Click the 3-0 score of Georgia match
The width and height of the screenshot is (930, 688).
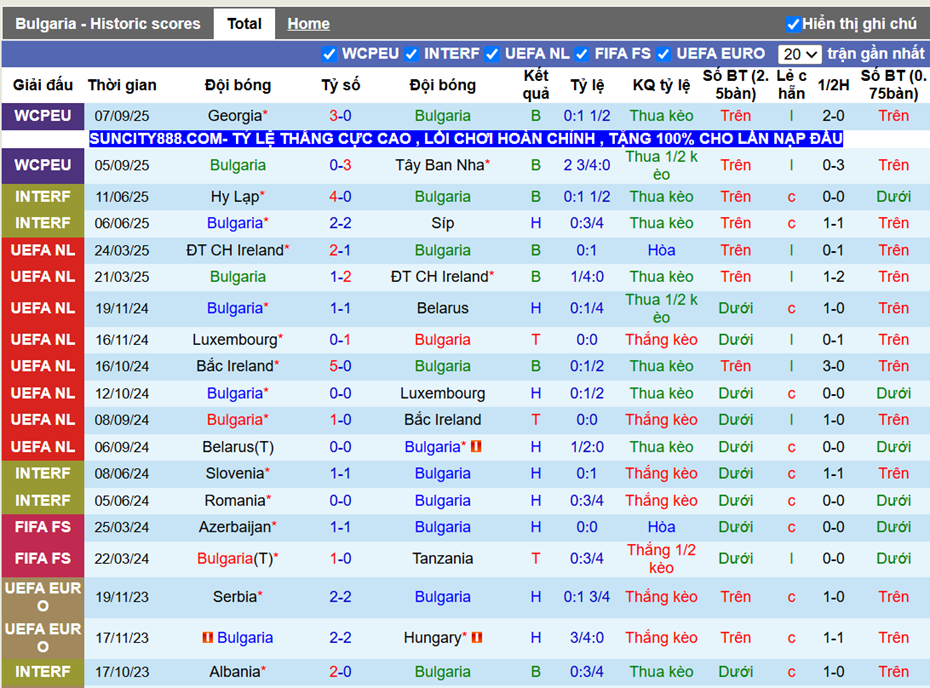tap(340, 116)
